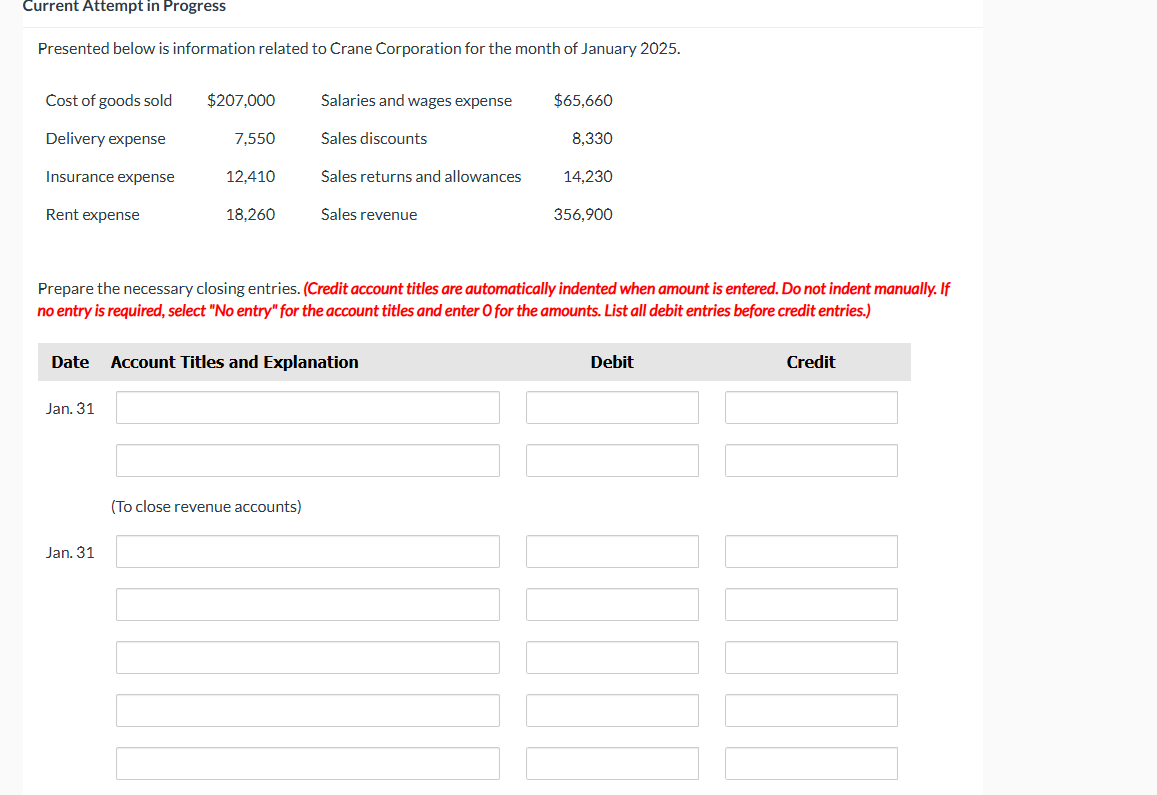The height and width of the screenshot is (795, 1157).
Task: Click the 'Current Attempt in Progress' heading
Action: pyautogui.click(x=124, y=7)
